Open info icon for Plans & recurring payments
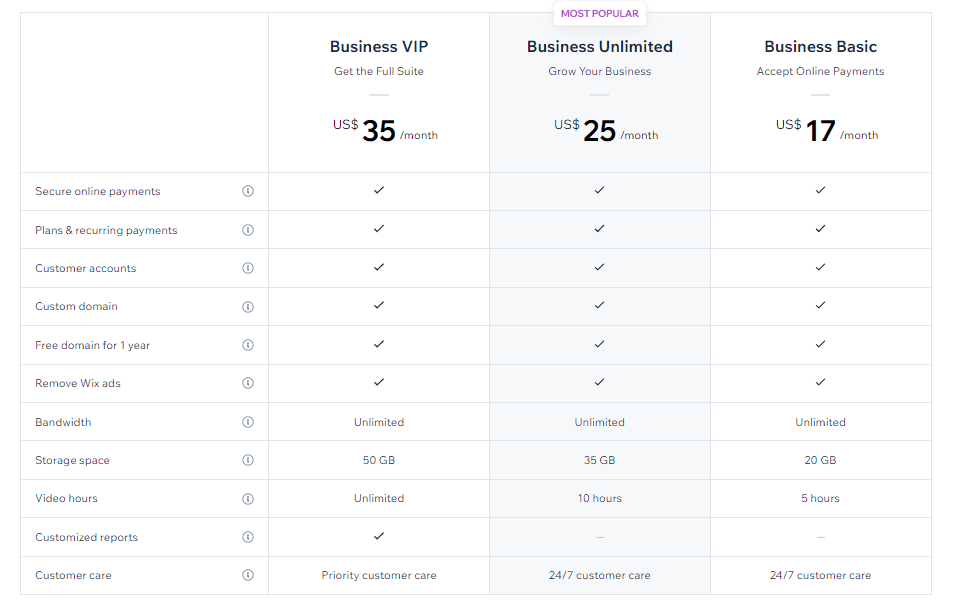The image size is (957, 608). 248,230
